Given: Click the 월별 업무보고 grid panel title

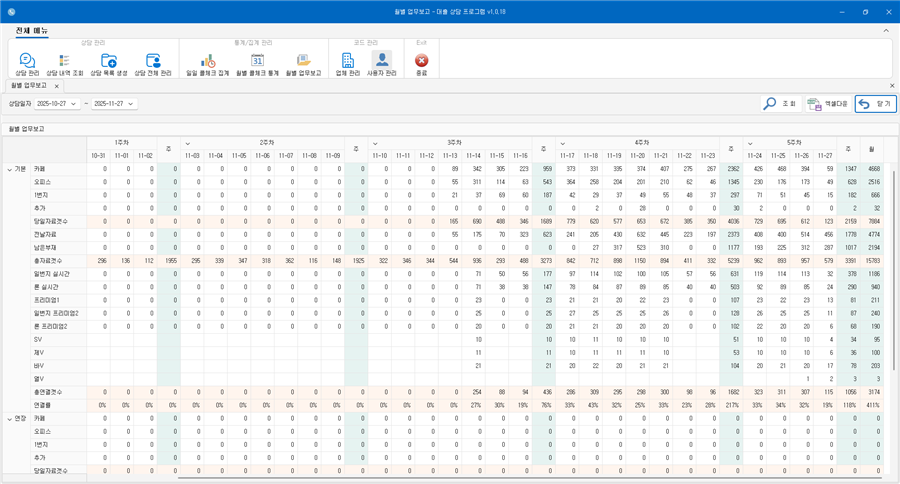Looking at the screenshot, I should point(26,129).
